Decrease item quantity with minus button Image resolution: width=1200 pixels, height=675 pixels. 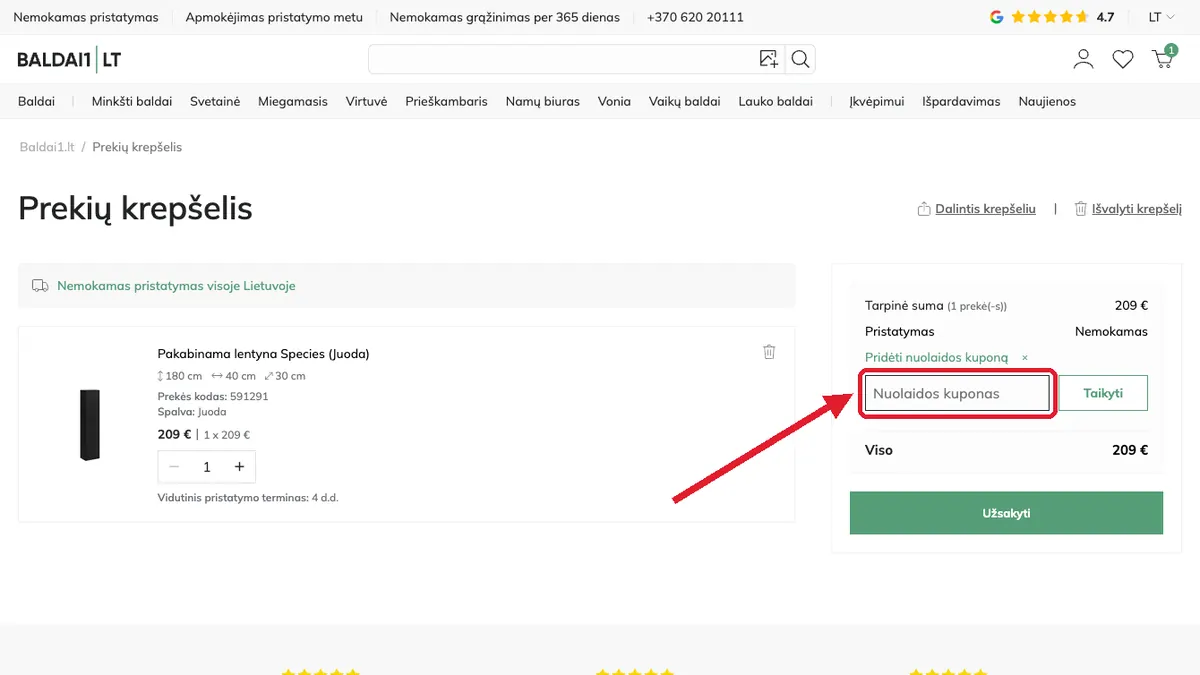click(174, 467)
